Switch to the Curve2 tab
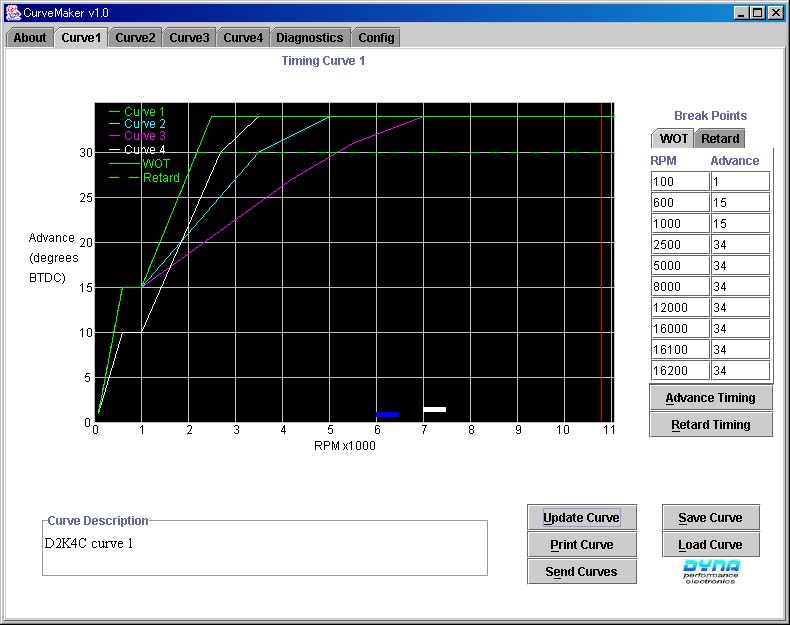This screenshot has width=790, height=625. point(135,38)
